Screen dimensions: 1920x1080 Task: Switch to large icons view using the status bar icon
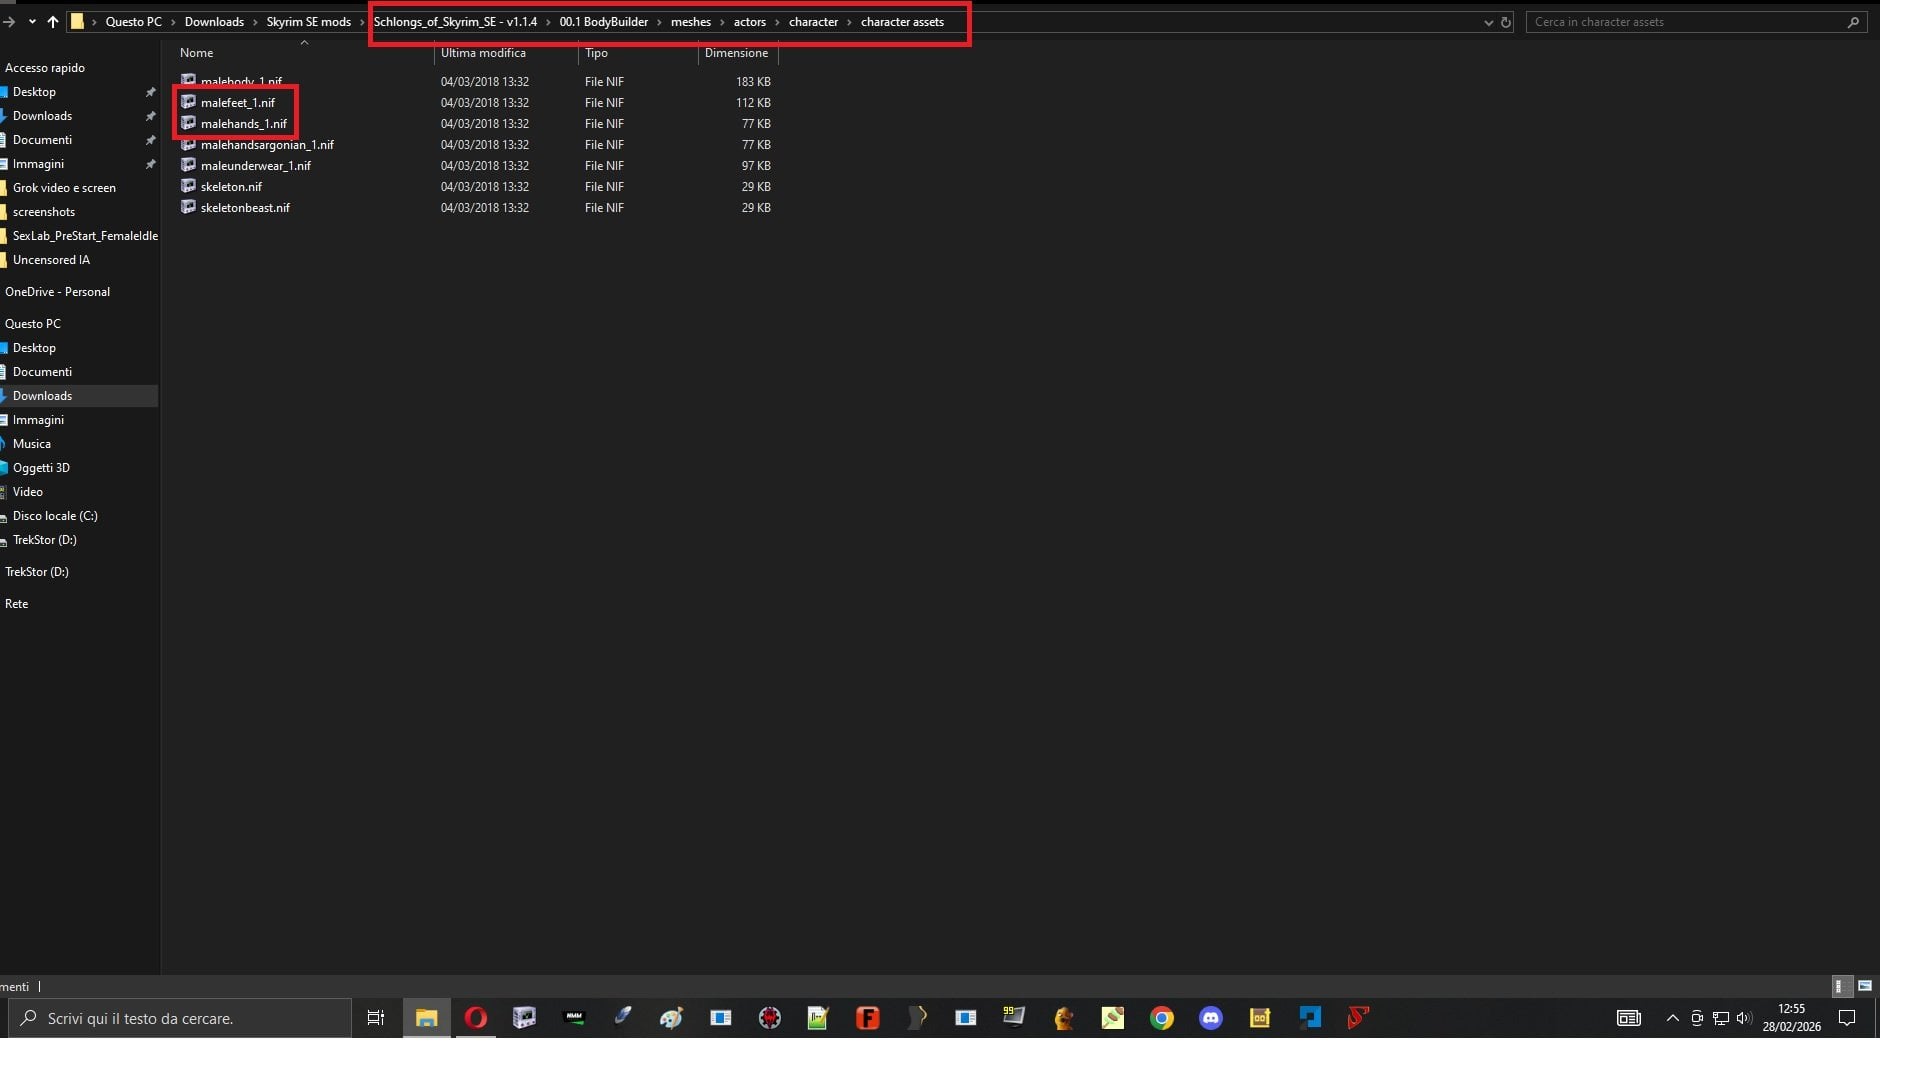coord(1865,986)
